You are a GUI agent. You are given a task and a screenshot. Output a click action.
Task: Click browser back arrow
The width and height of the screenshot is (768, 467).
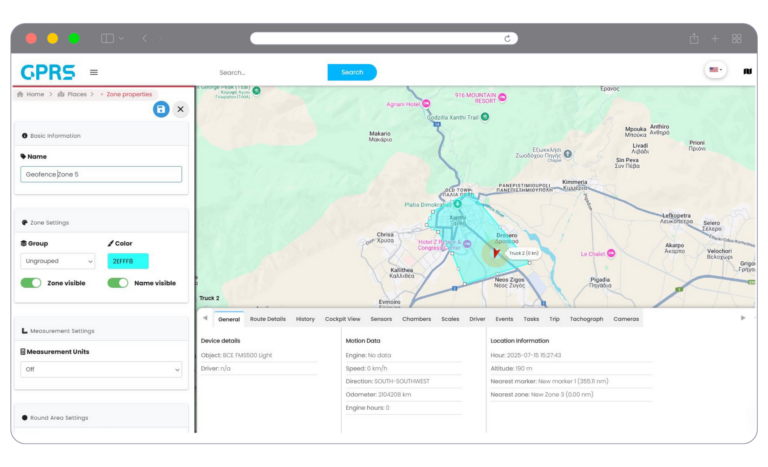click(144, 38)
